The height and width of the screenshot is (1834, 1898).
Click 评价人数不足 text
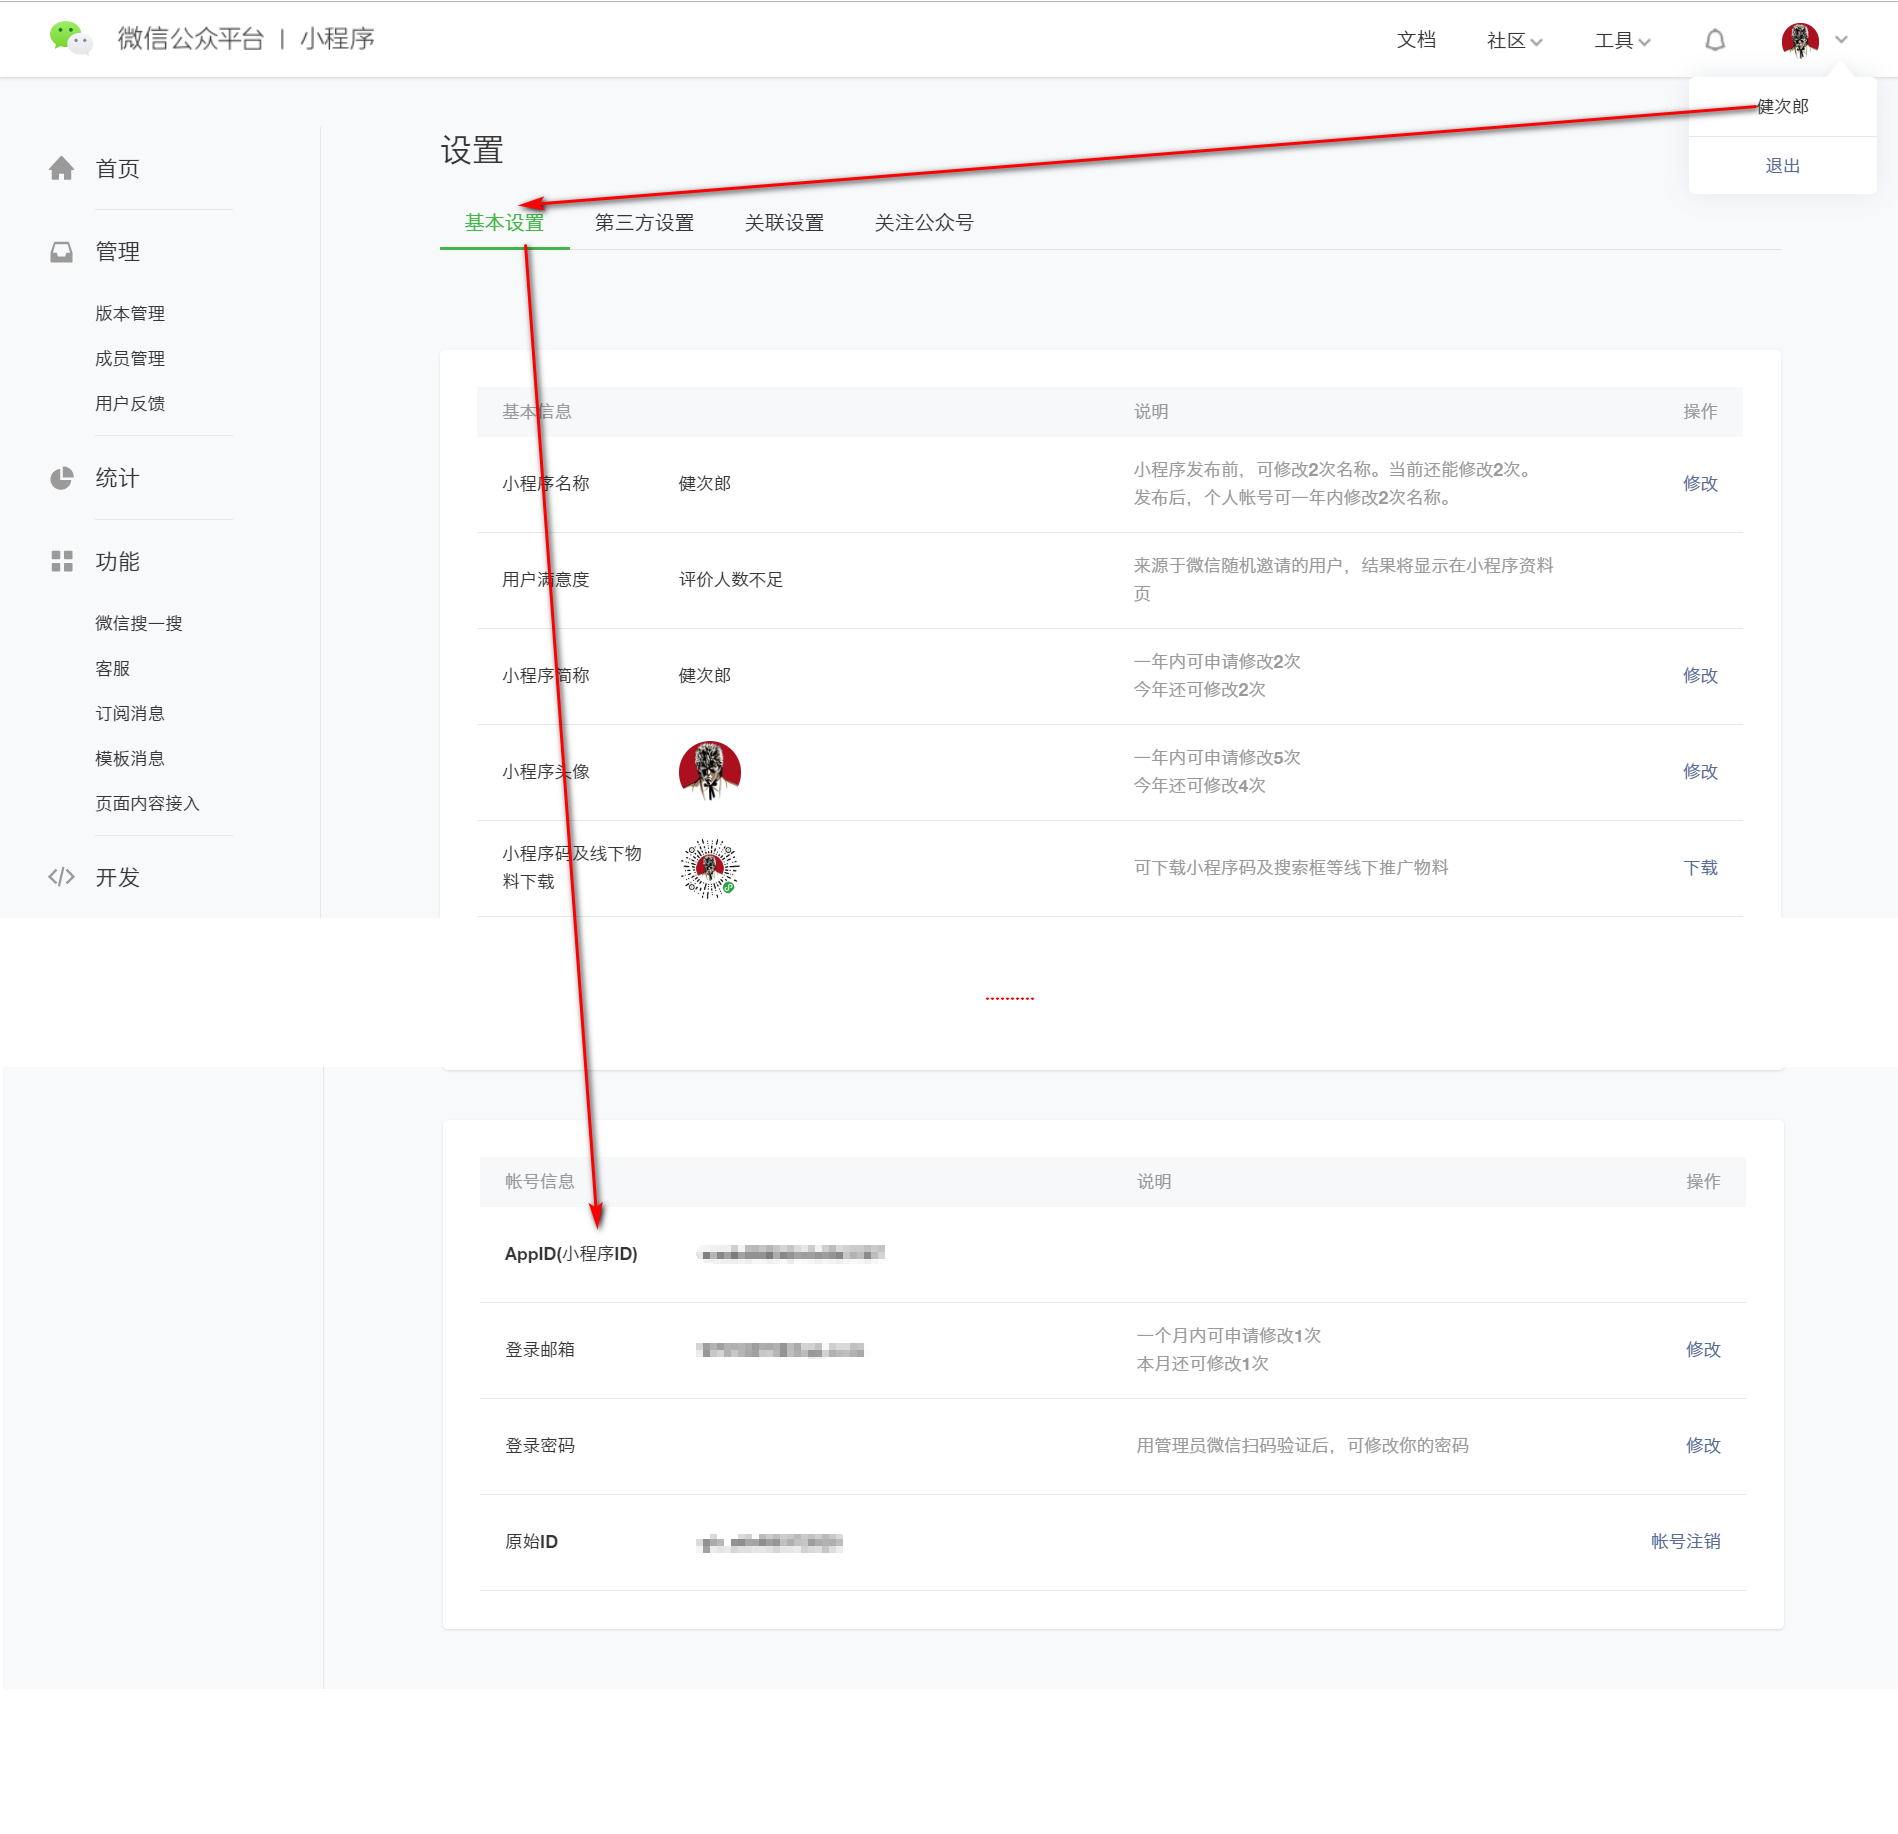[731, 580]
